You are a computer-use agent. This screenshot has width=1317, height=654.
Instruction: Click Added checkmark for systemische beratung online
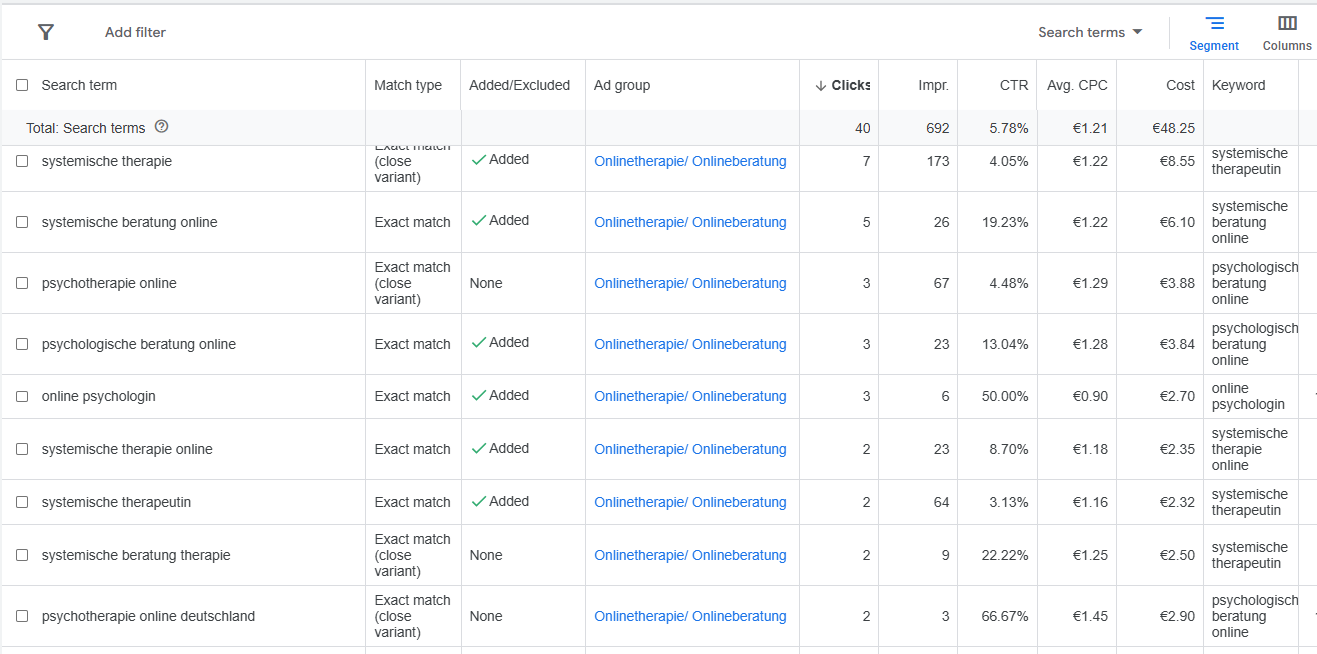479,220
